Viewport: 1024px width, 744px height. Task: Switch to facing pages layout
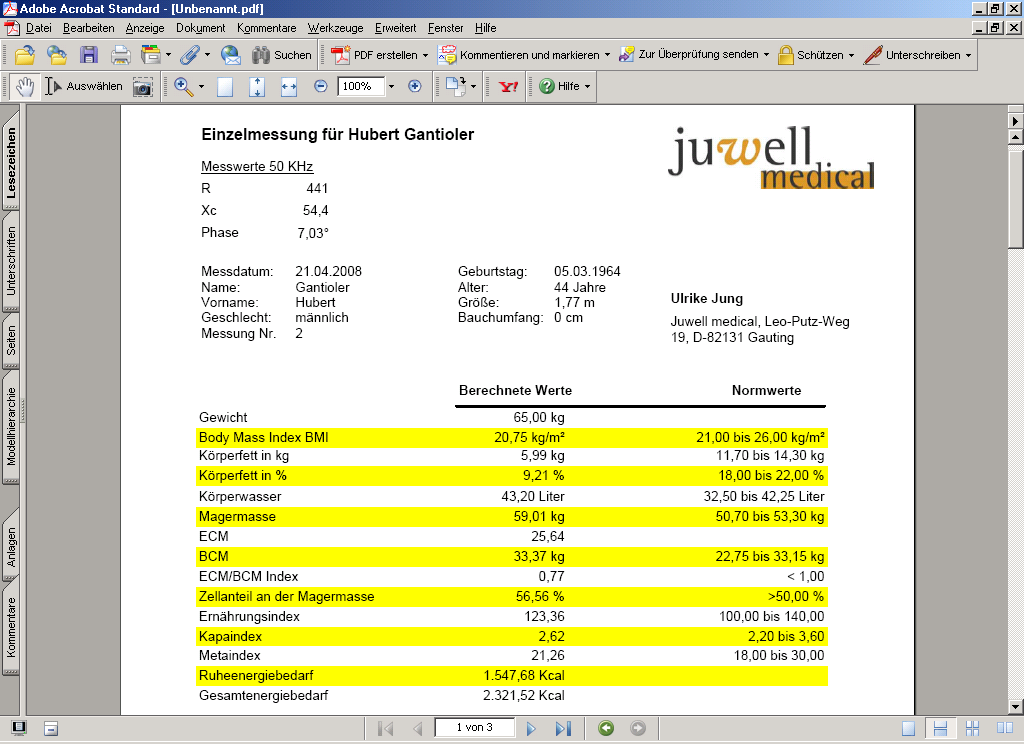pyautogui.click(x=1004, y=728)
